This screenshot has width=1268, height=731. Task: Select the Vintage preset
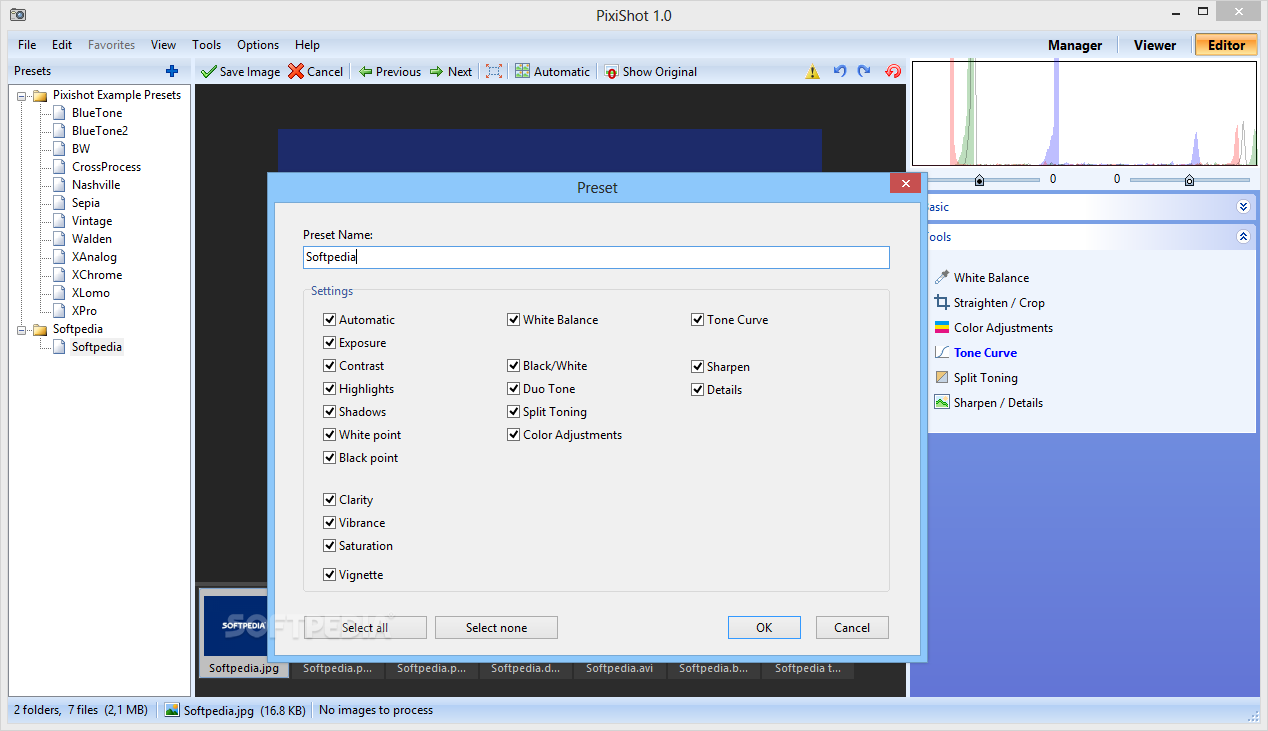pos(92,221)
